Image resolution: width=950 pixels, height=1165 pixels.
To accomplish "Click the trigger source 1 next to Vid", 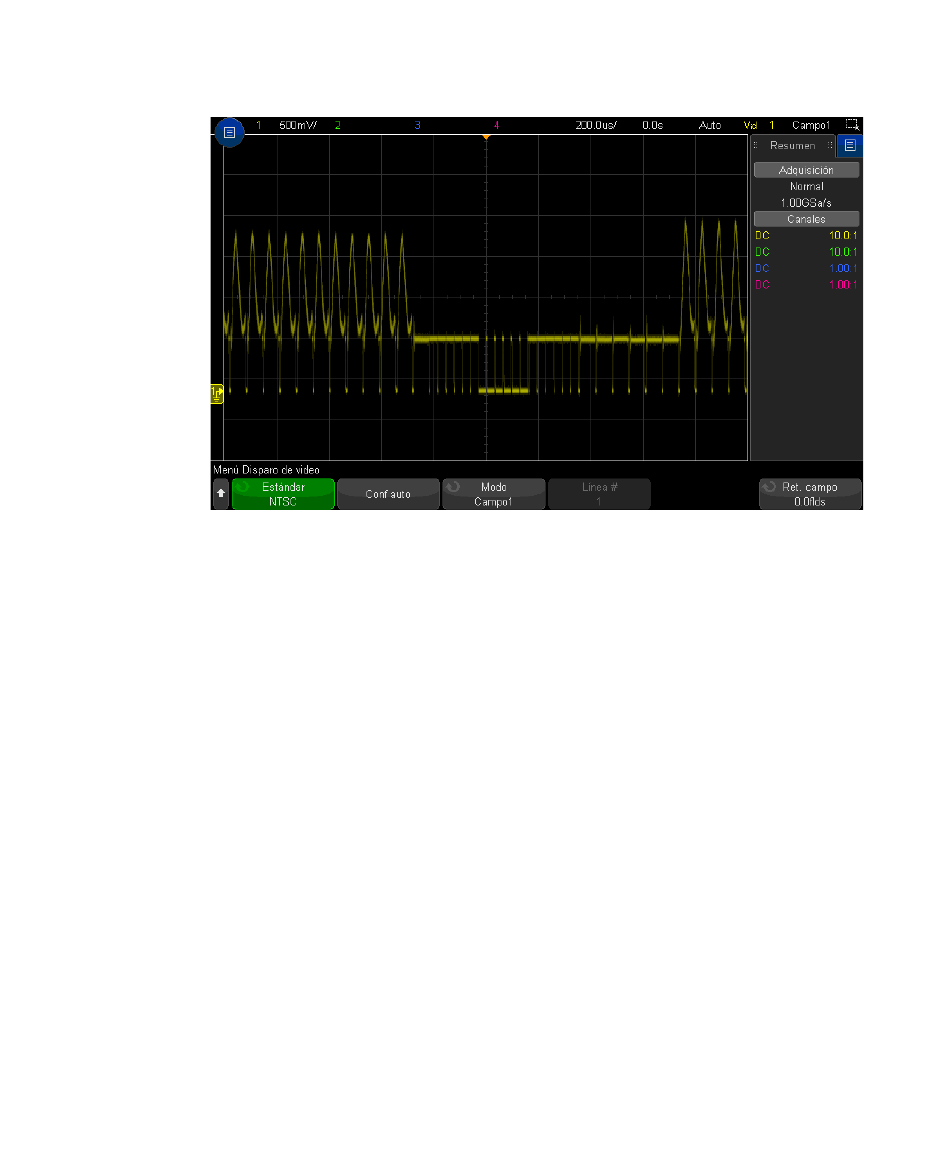I will (x=772, y=125).
